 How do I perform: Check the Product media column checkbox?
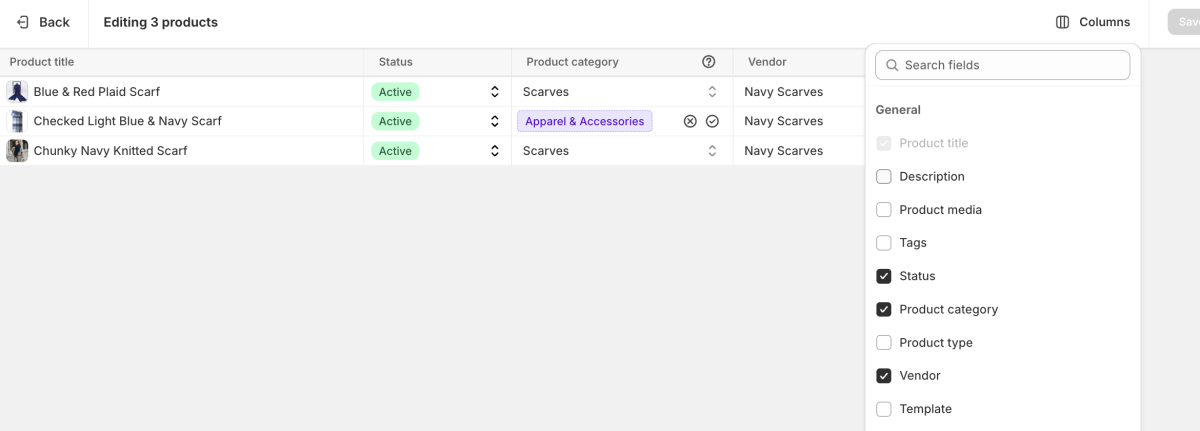(x=884, y=210)
